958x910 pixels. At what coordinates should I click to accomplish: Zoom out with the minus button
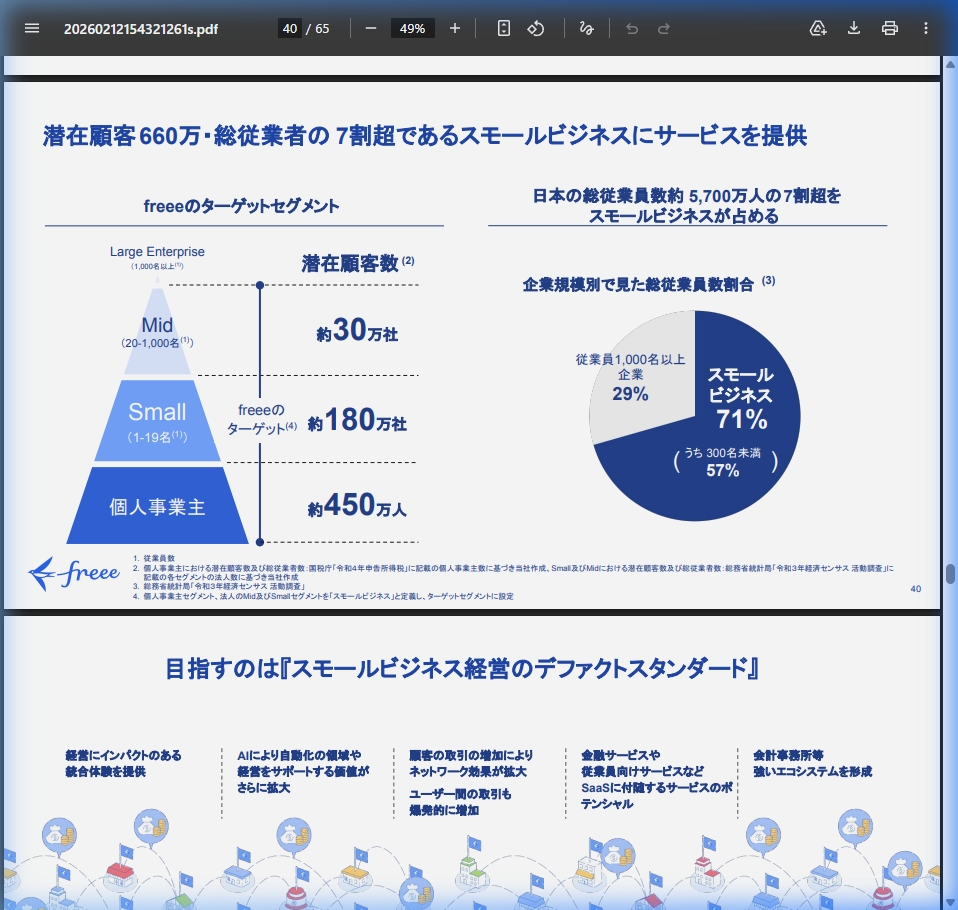point(371,28)
